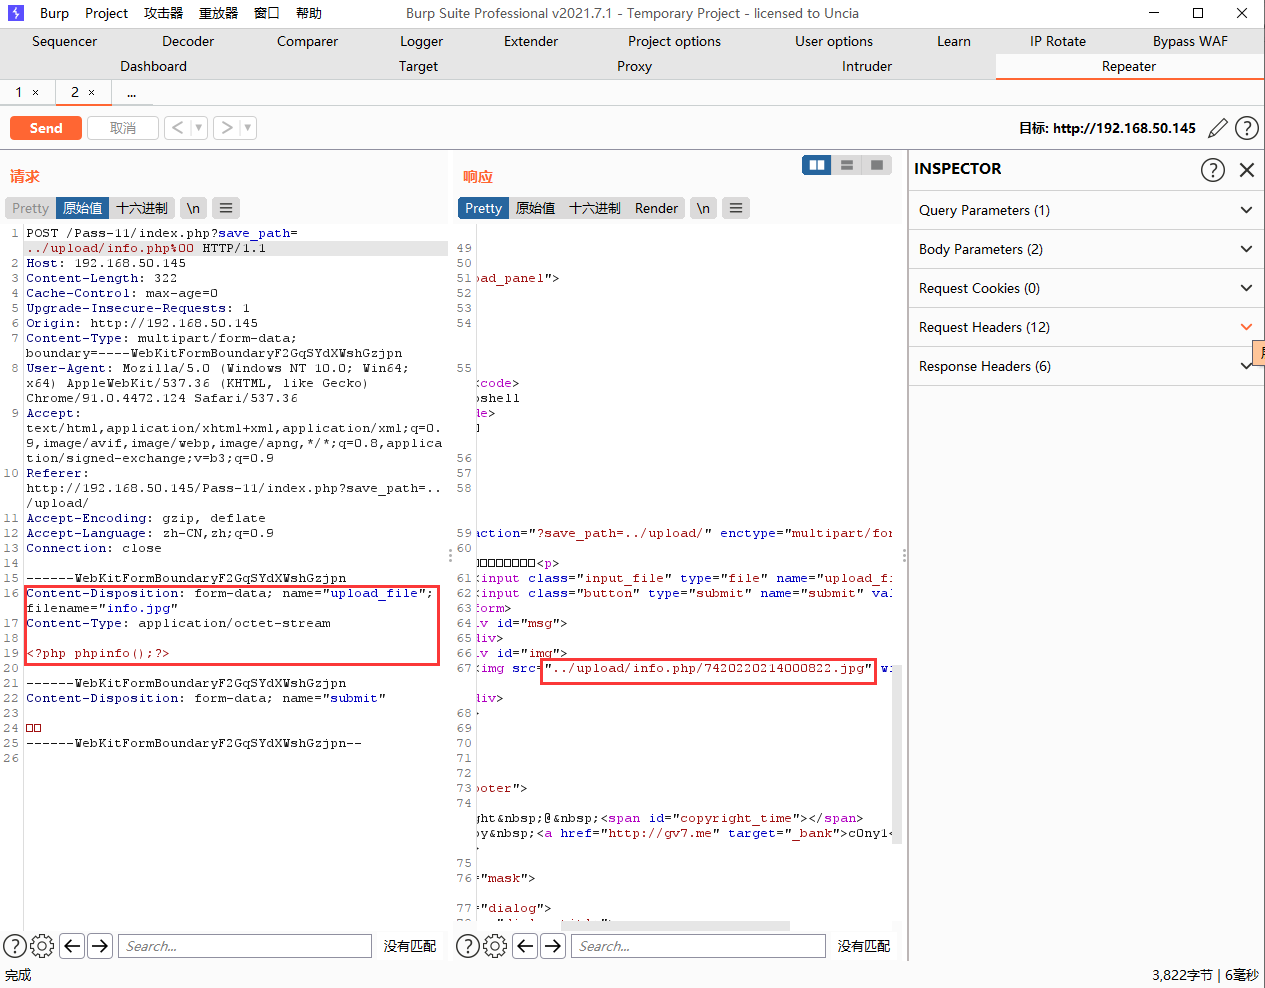Close Repeater tab 1
The width and height of the screenshot is (1265, 988).
click(36, 92)
